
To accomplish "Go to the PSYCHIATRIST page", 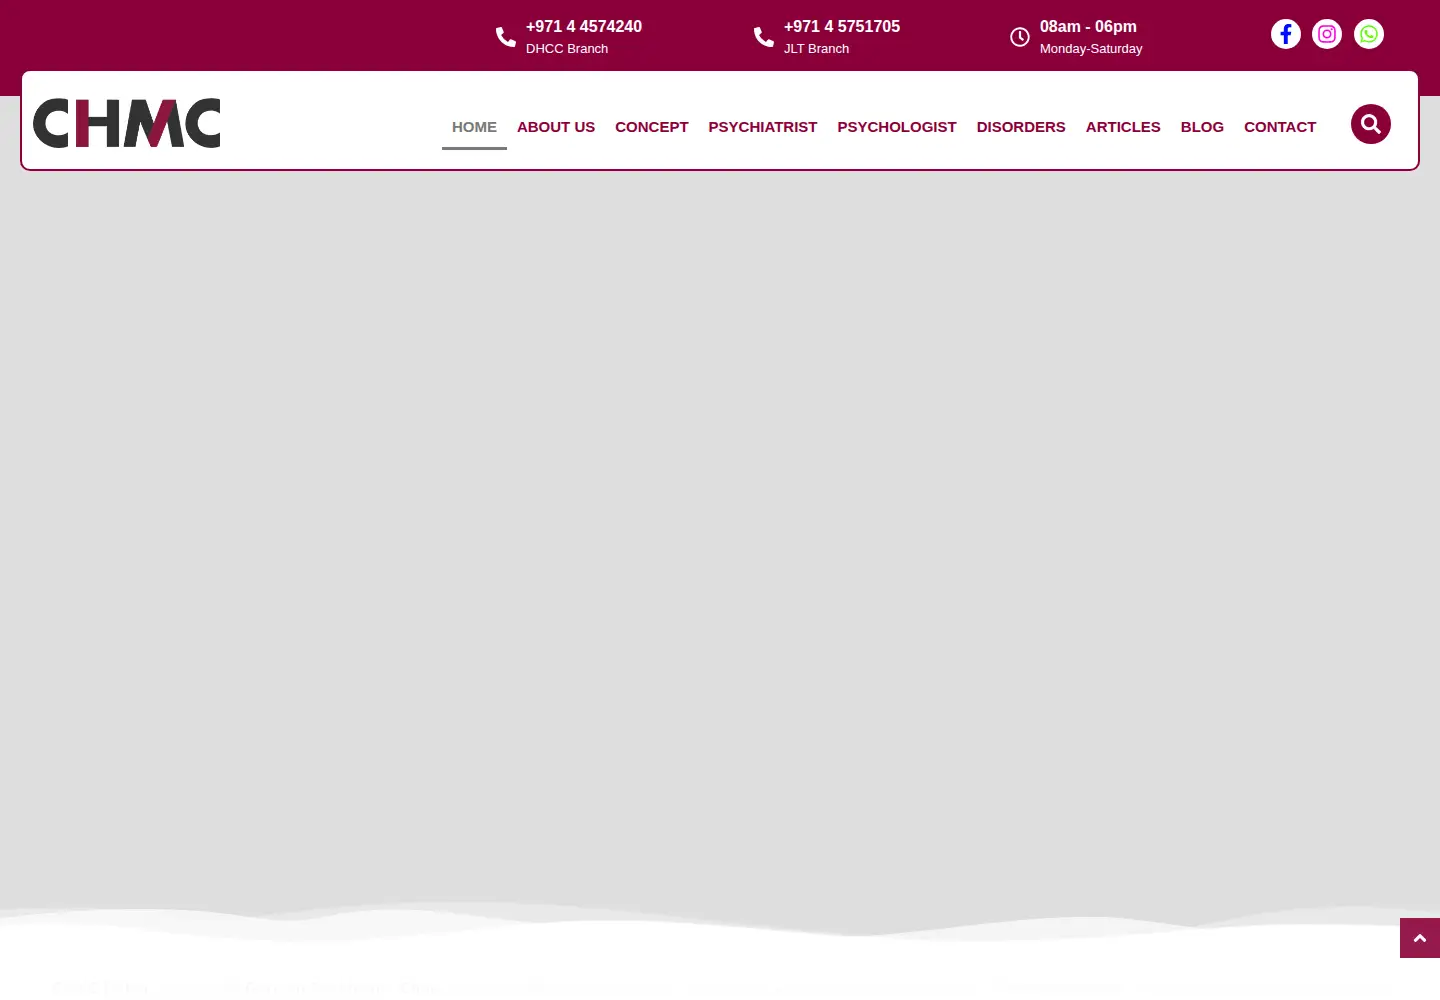I will pyautogui.click(x=763, y=127).
